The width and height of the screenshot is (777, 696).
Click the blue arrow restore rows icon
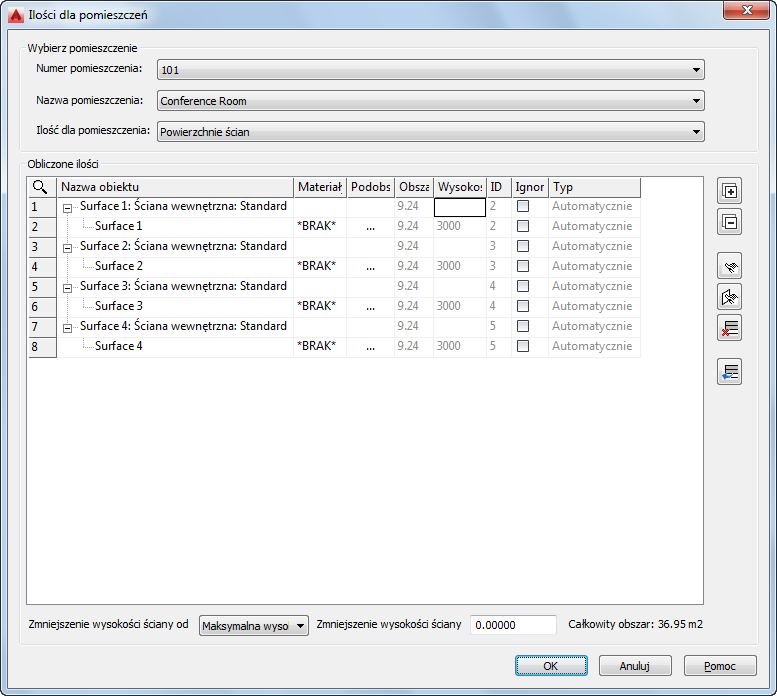point(729,372)
